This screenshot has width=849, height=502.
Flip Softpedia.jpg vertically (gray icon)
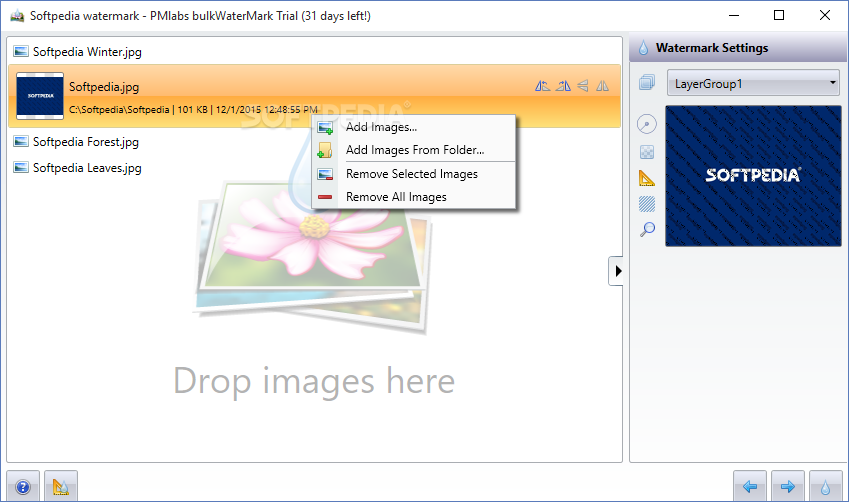tap(583, 86)
